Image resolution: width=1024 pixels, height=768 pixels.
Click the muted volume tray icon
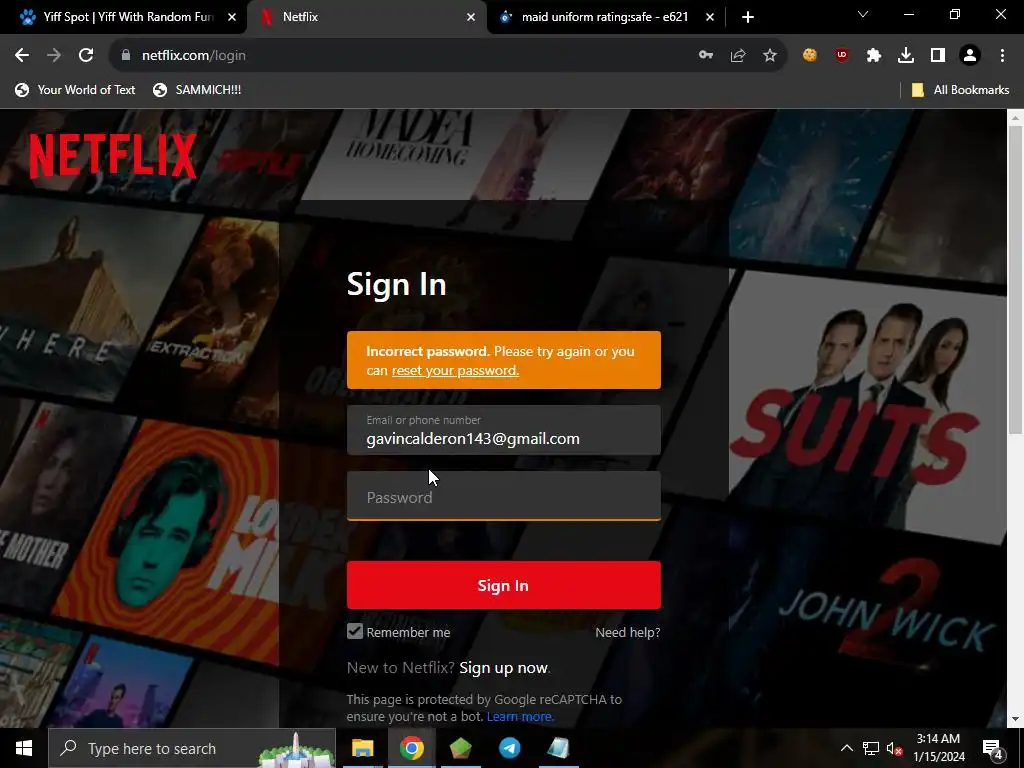tap(894, 748)
